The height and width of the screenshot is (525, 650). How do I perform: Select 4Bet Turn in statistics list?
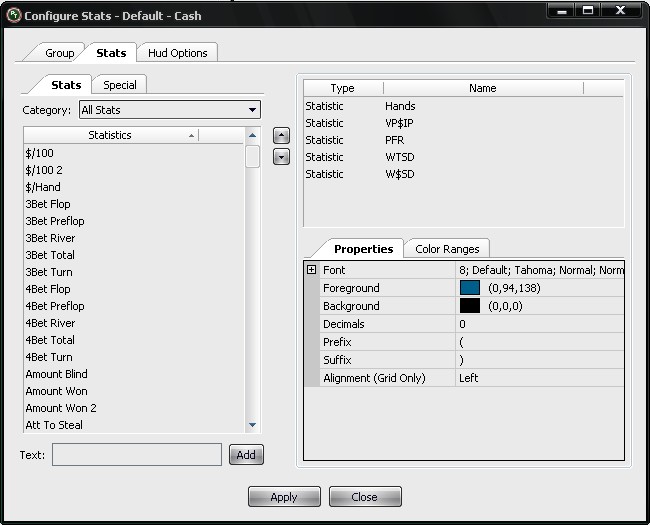tap(134, 357)
